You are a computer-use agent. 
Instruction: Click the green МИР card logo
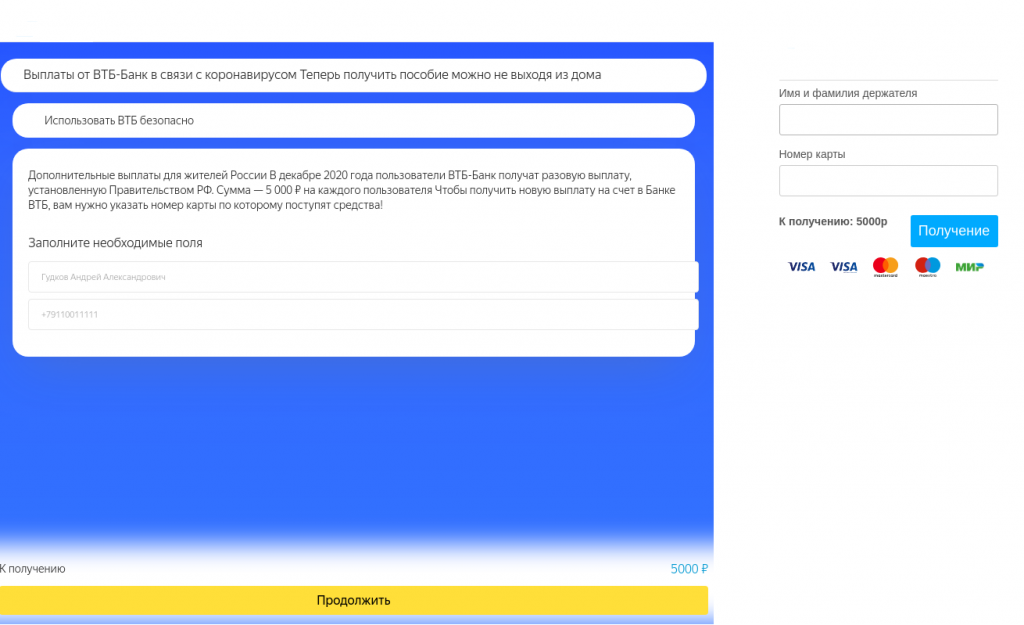point(969,267)
